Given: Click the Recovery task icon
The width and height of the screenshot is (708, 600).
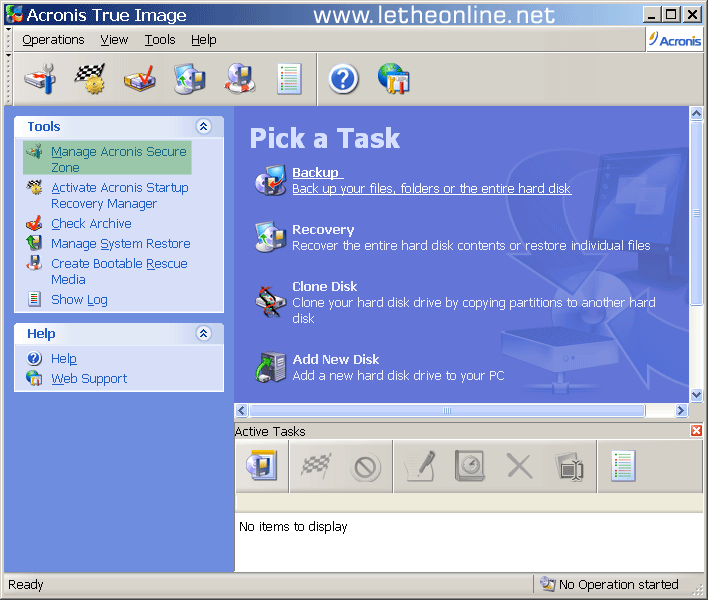Looking at the screenshot, I should tap(270, 237).
